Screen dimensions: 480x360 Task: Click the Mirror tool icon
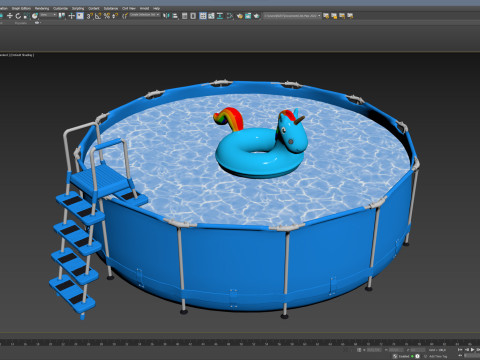pos(166,16)
